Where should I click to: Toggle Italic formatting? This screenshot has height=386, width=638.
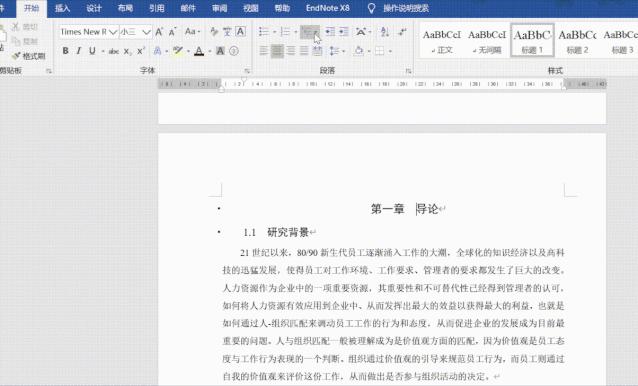tap(79, 51)
